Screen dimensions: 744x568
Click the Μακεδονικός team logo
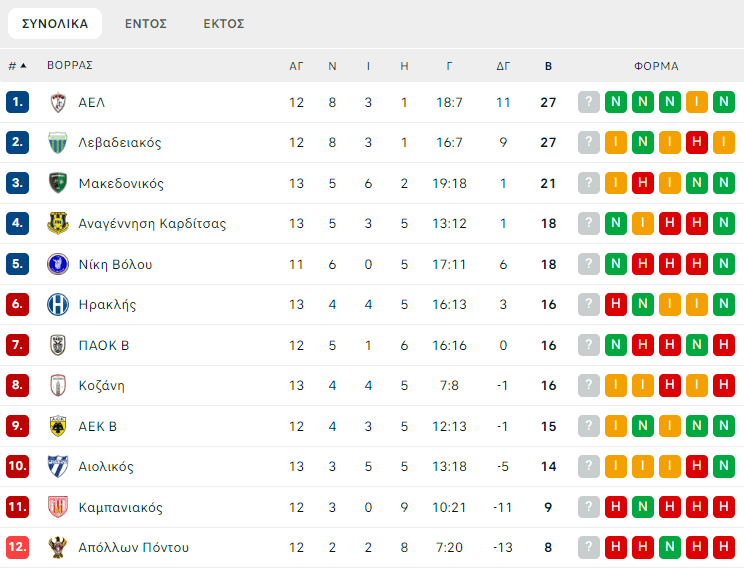[x=58, y=183]
